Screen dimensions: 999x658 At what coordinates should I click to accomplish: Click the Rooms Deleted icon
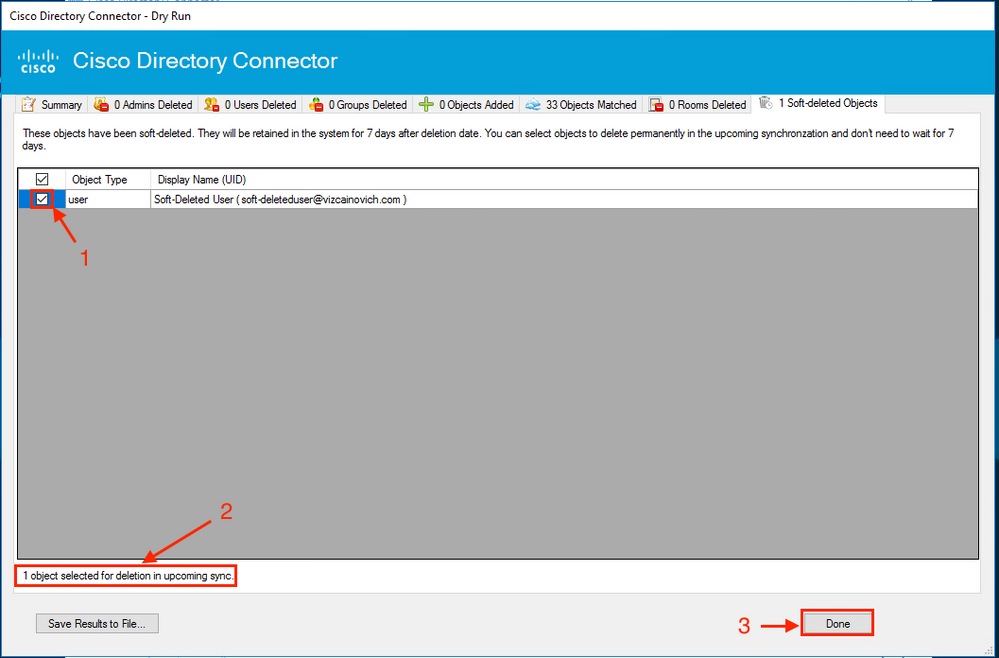657,103
